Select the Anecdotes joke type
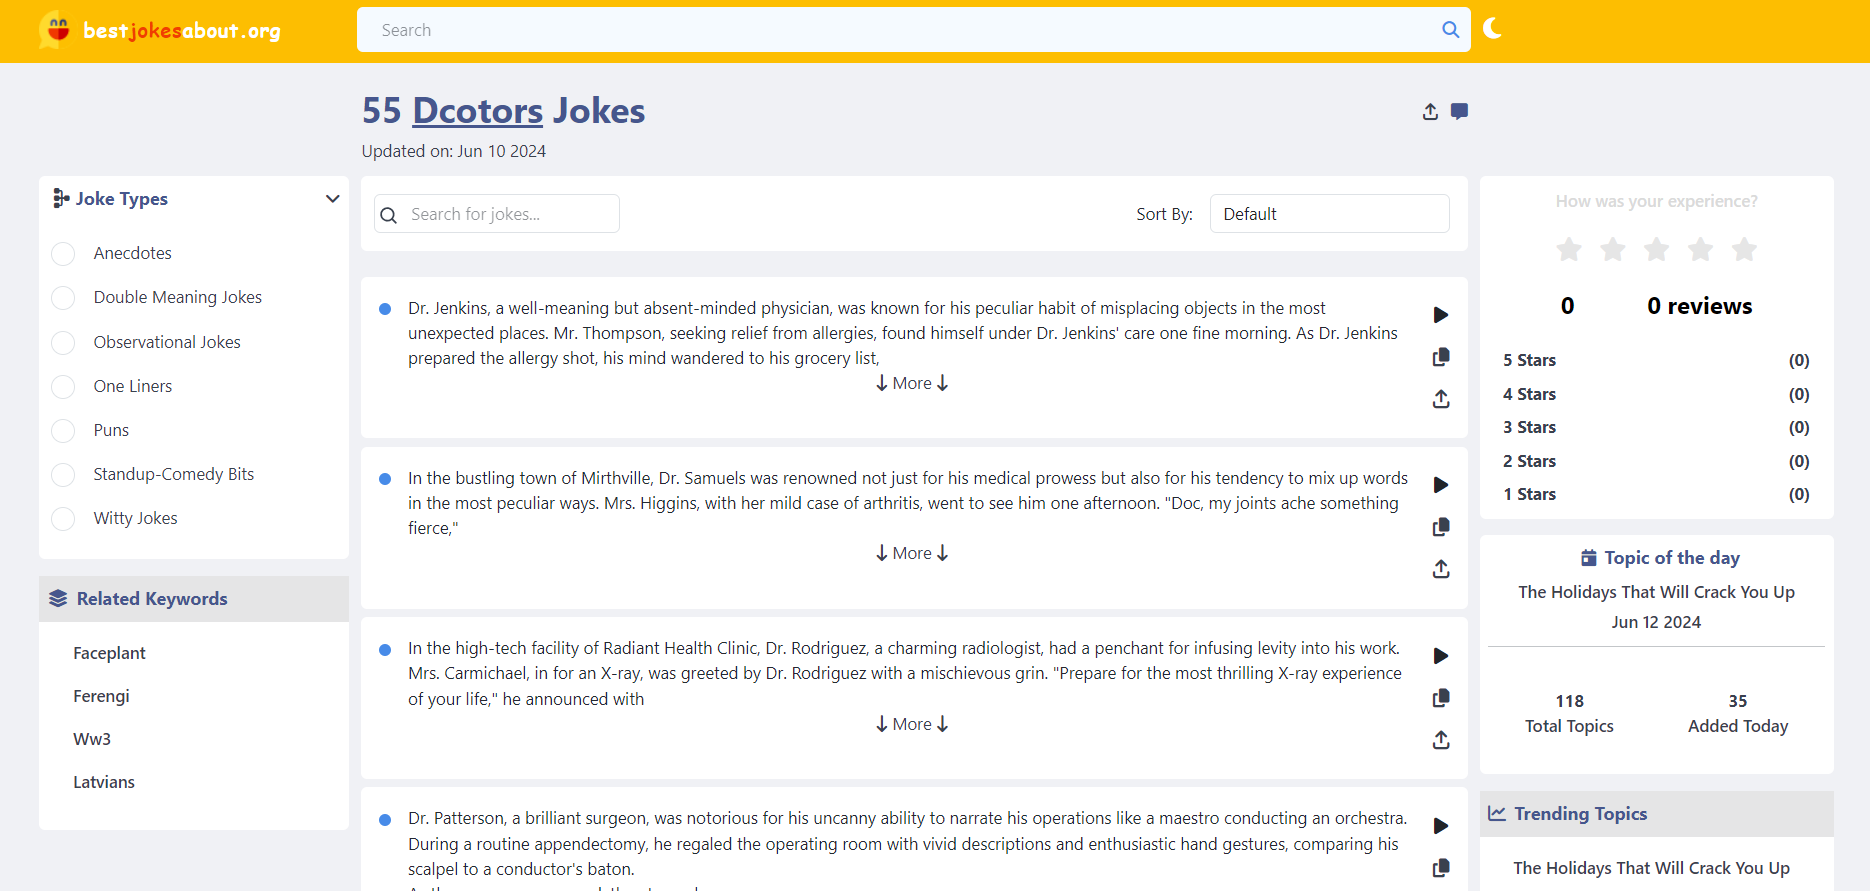The width and height of the screenshot is (1870, 891). coord(63,254)
